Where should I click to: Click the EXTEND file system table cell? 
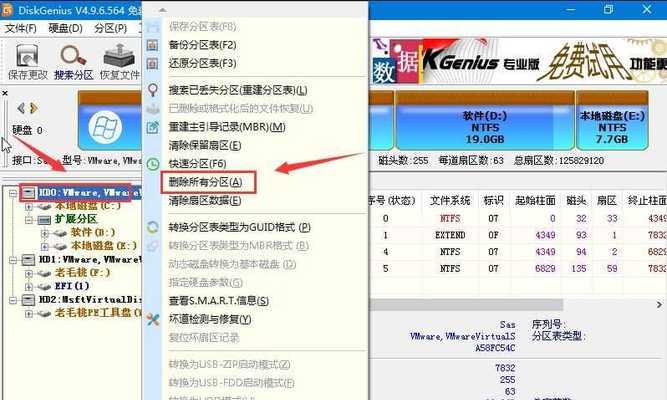pyautogui.click(x=450, y=235)
